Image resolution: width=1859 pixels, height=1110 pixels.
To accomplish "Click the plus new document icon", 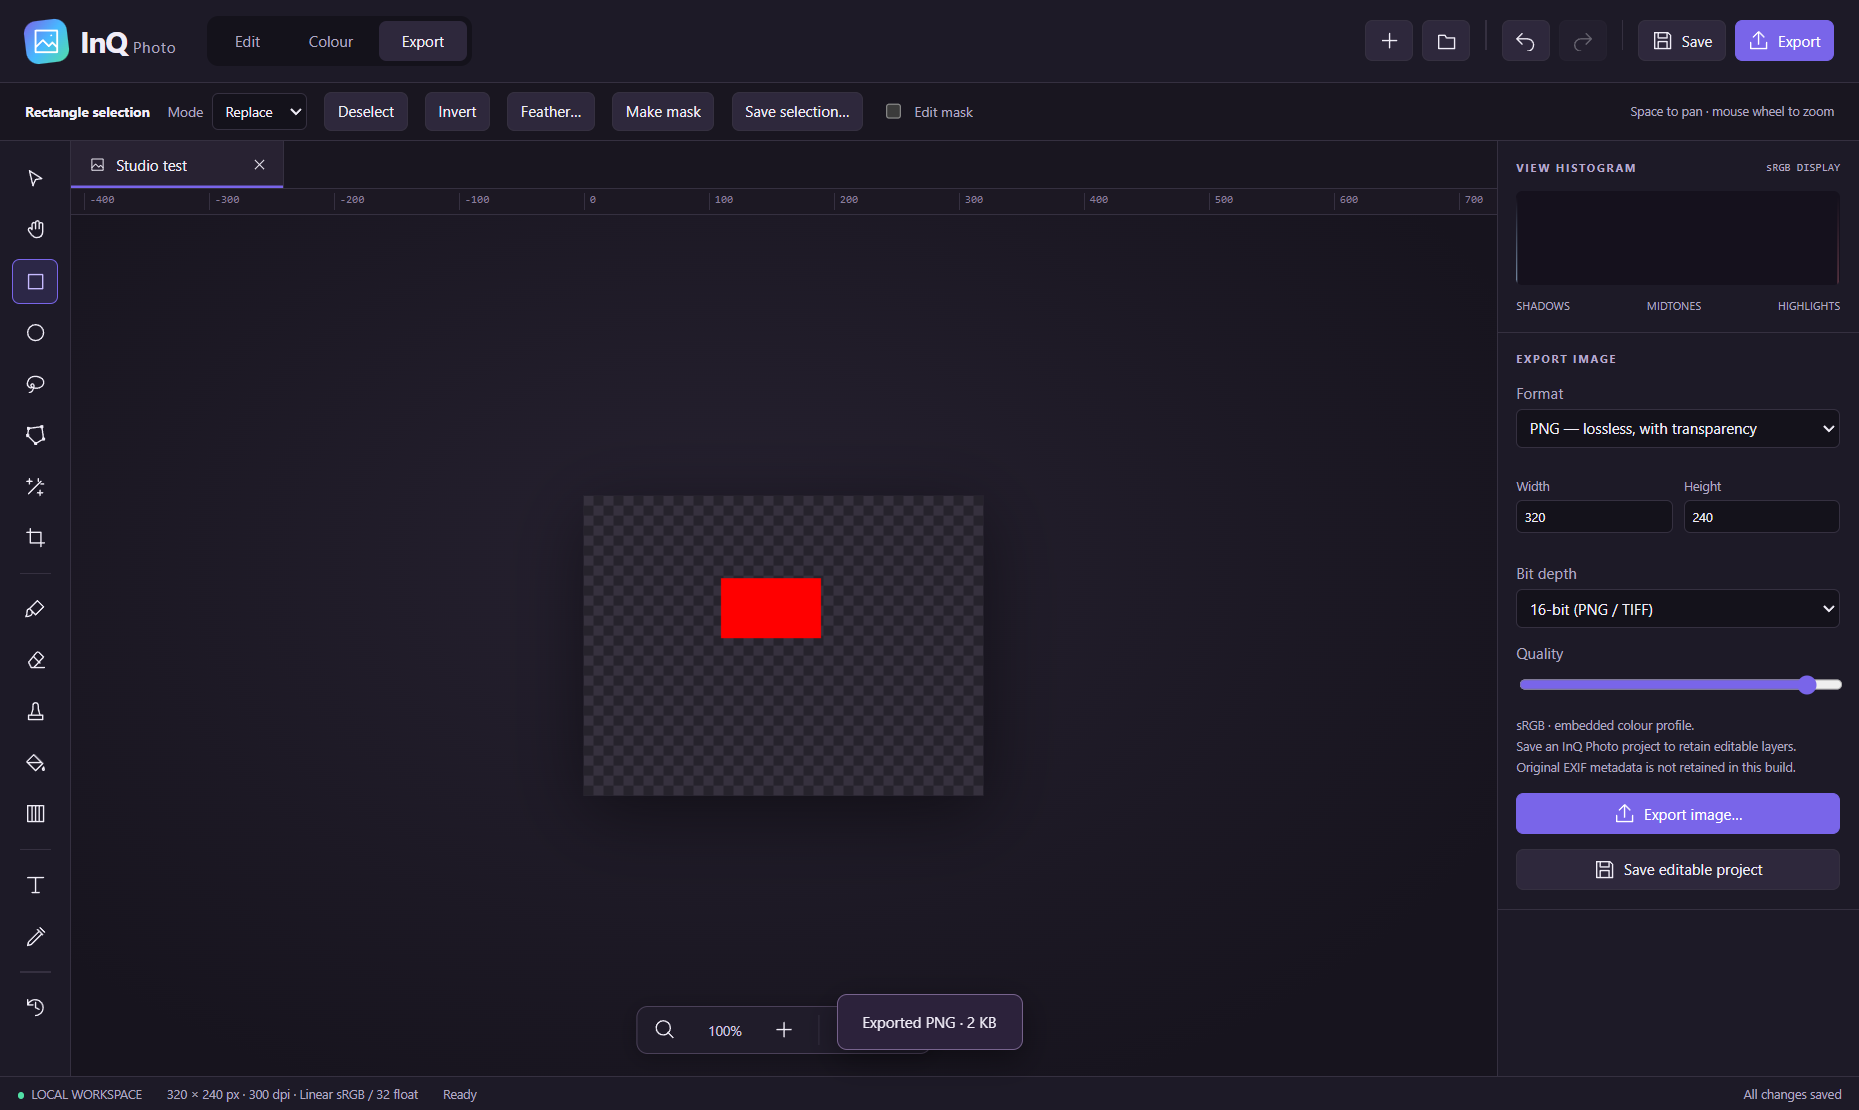I will pyautogui.click(x=1389, y=41).
